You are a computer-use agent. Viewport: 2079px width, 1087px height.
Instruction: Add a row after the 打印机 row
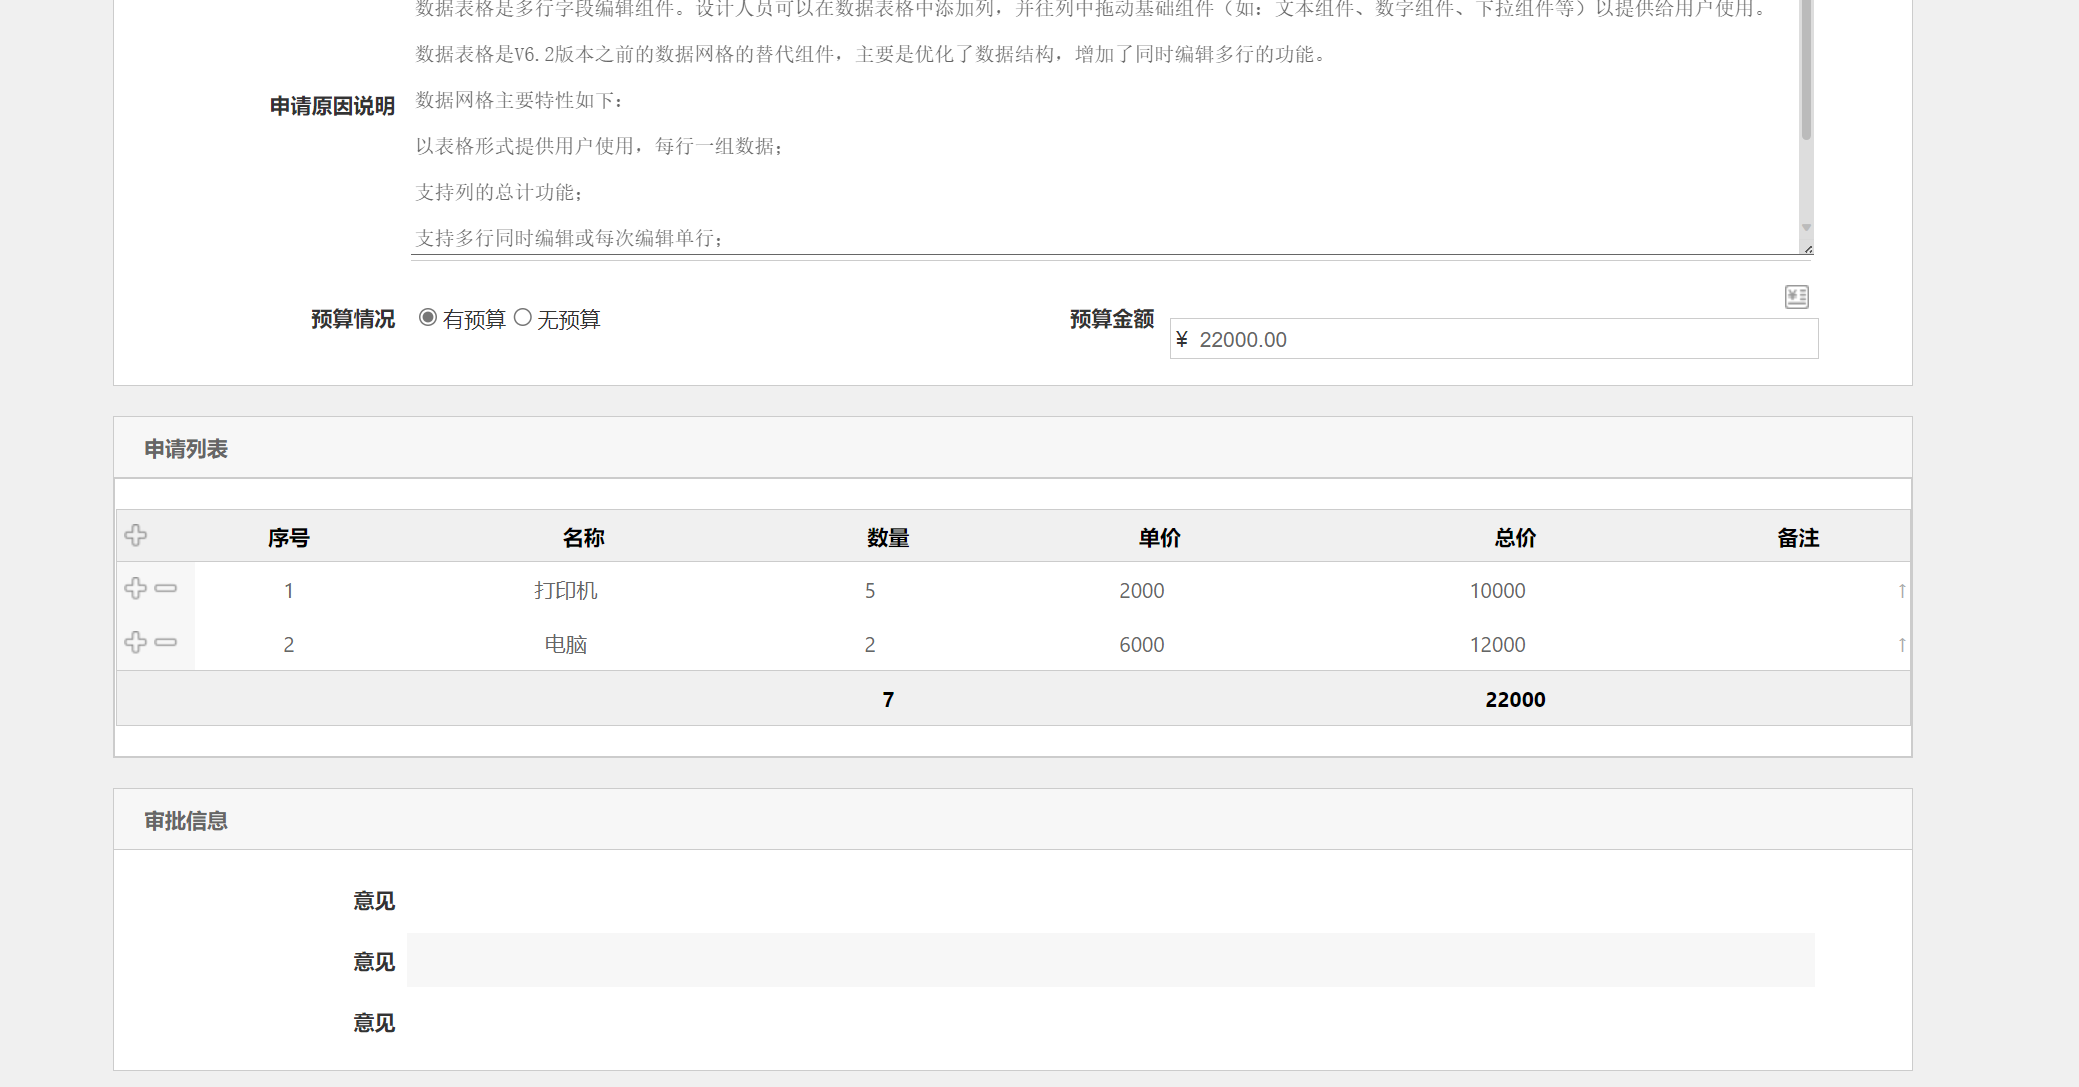click(136, 589)
